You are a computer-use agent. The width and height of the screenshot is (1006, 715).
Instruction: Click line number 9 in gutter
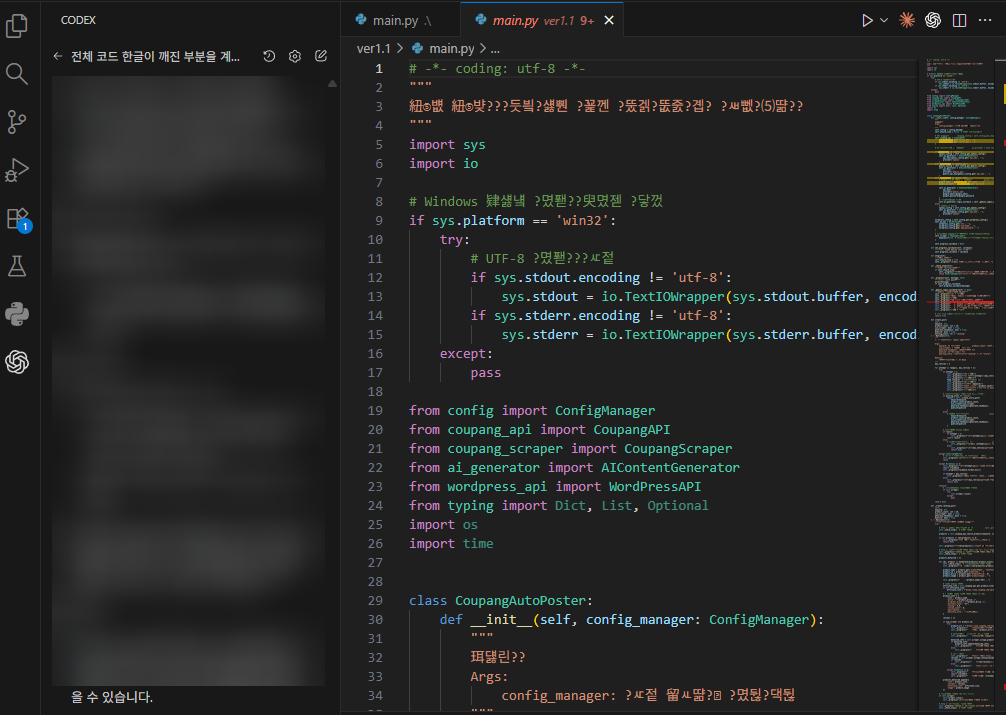tap(379, 221)
